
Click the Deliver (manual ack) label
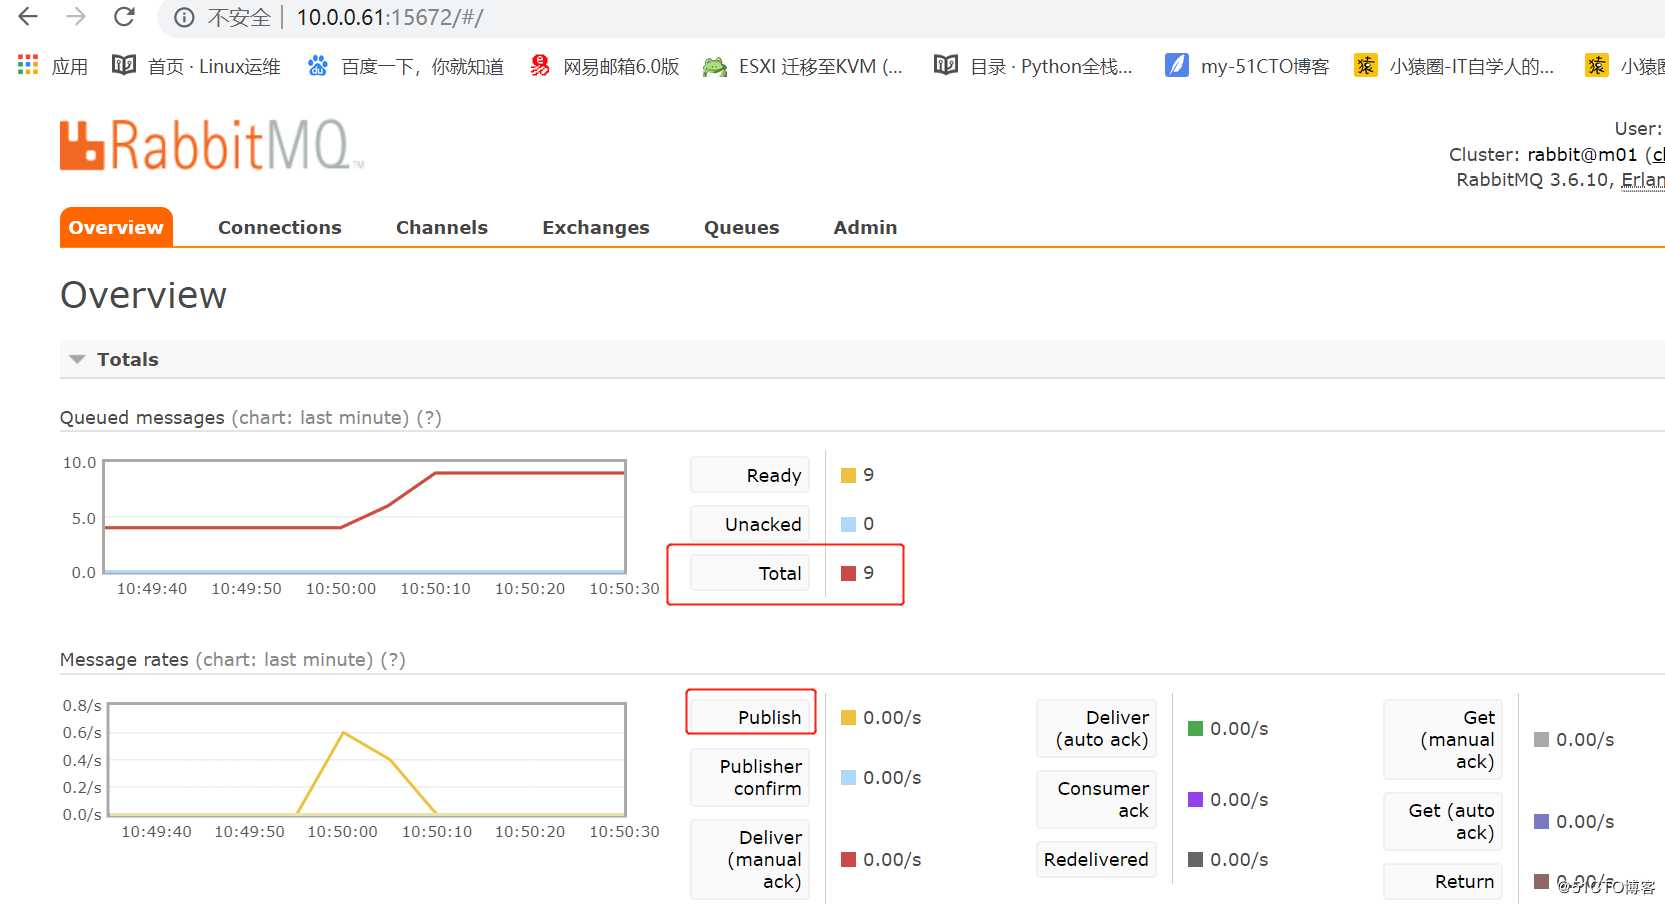750,859
